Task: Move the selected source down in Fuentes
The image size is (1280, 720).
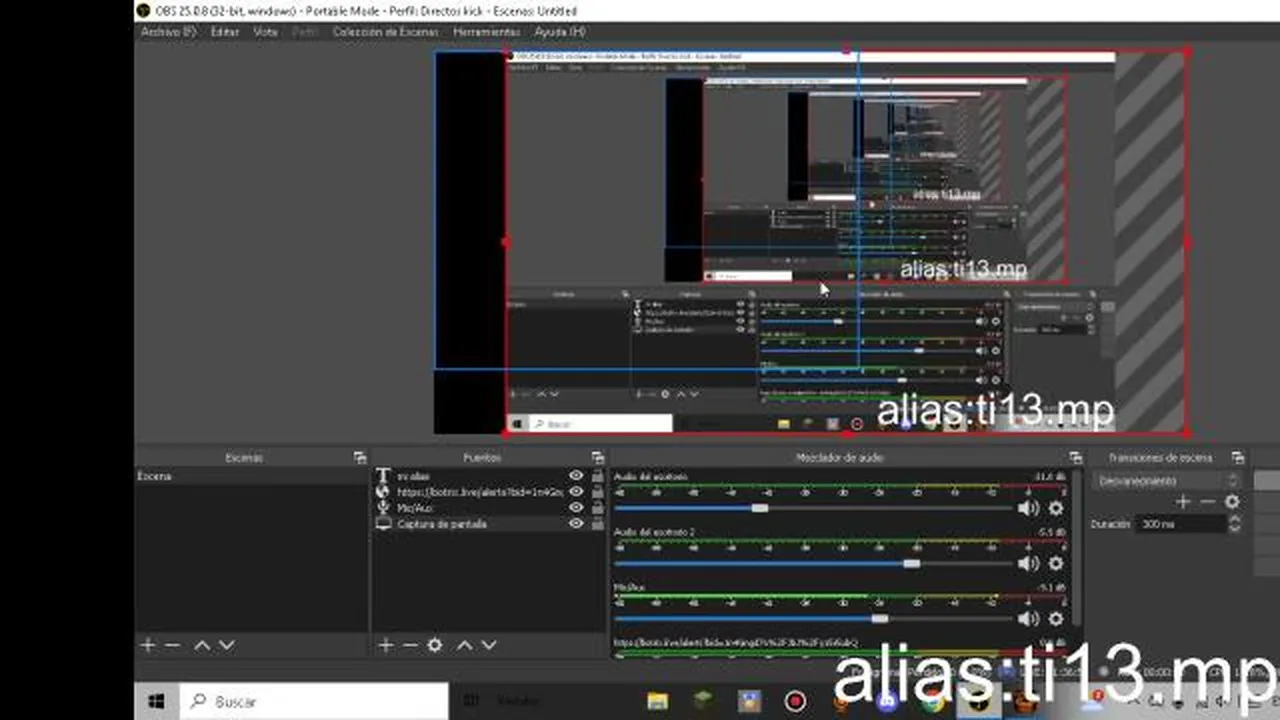Action: click(488, 645)
